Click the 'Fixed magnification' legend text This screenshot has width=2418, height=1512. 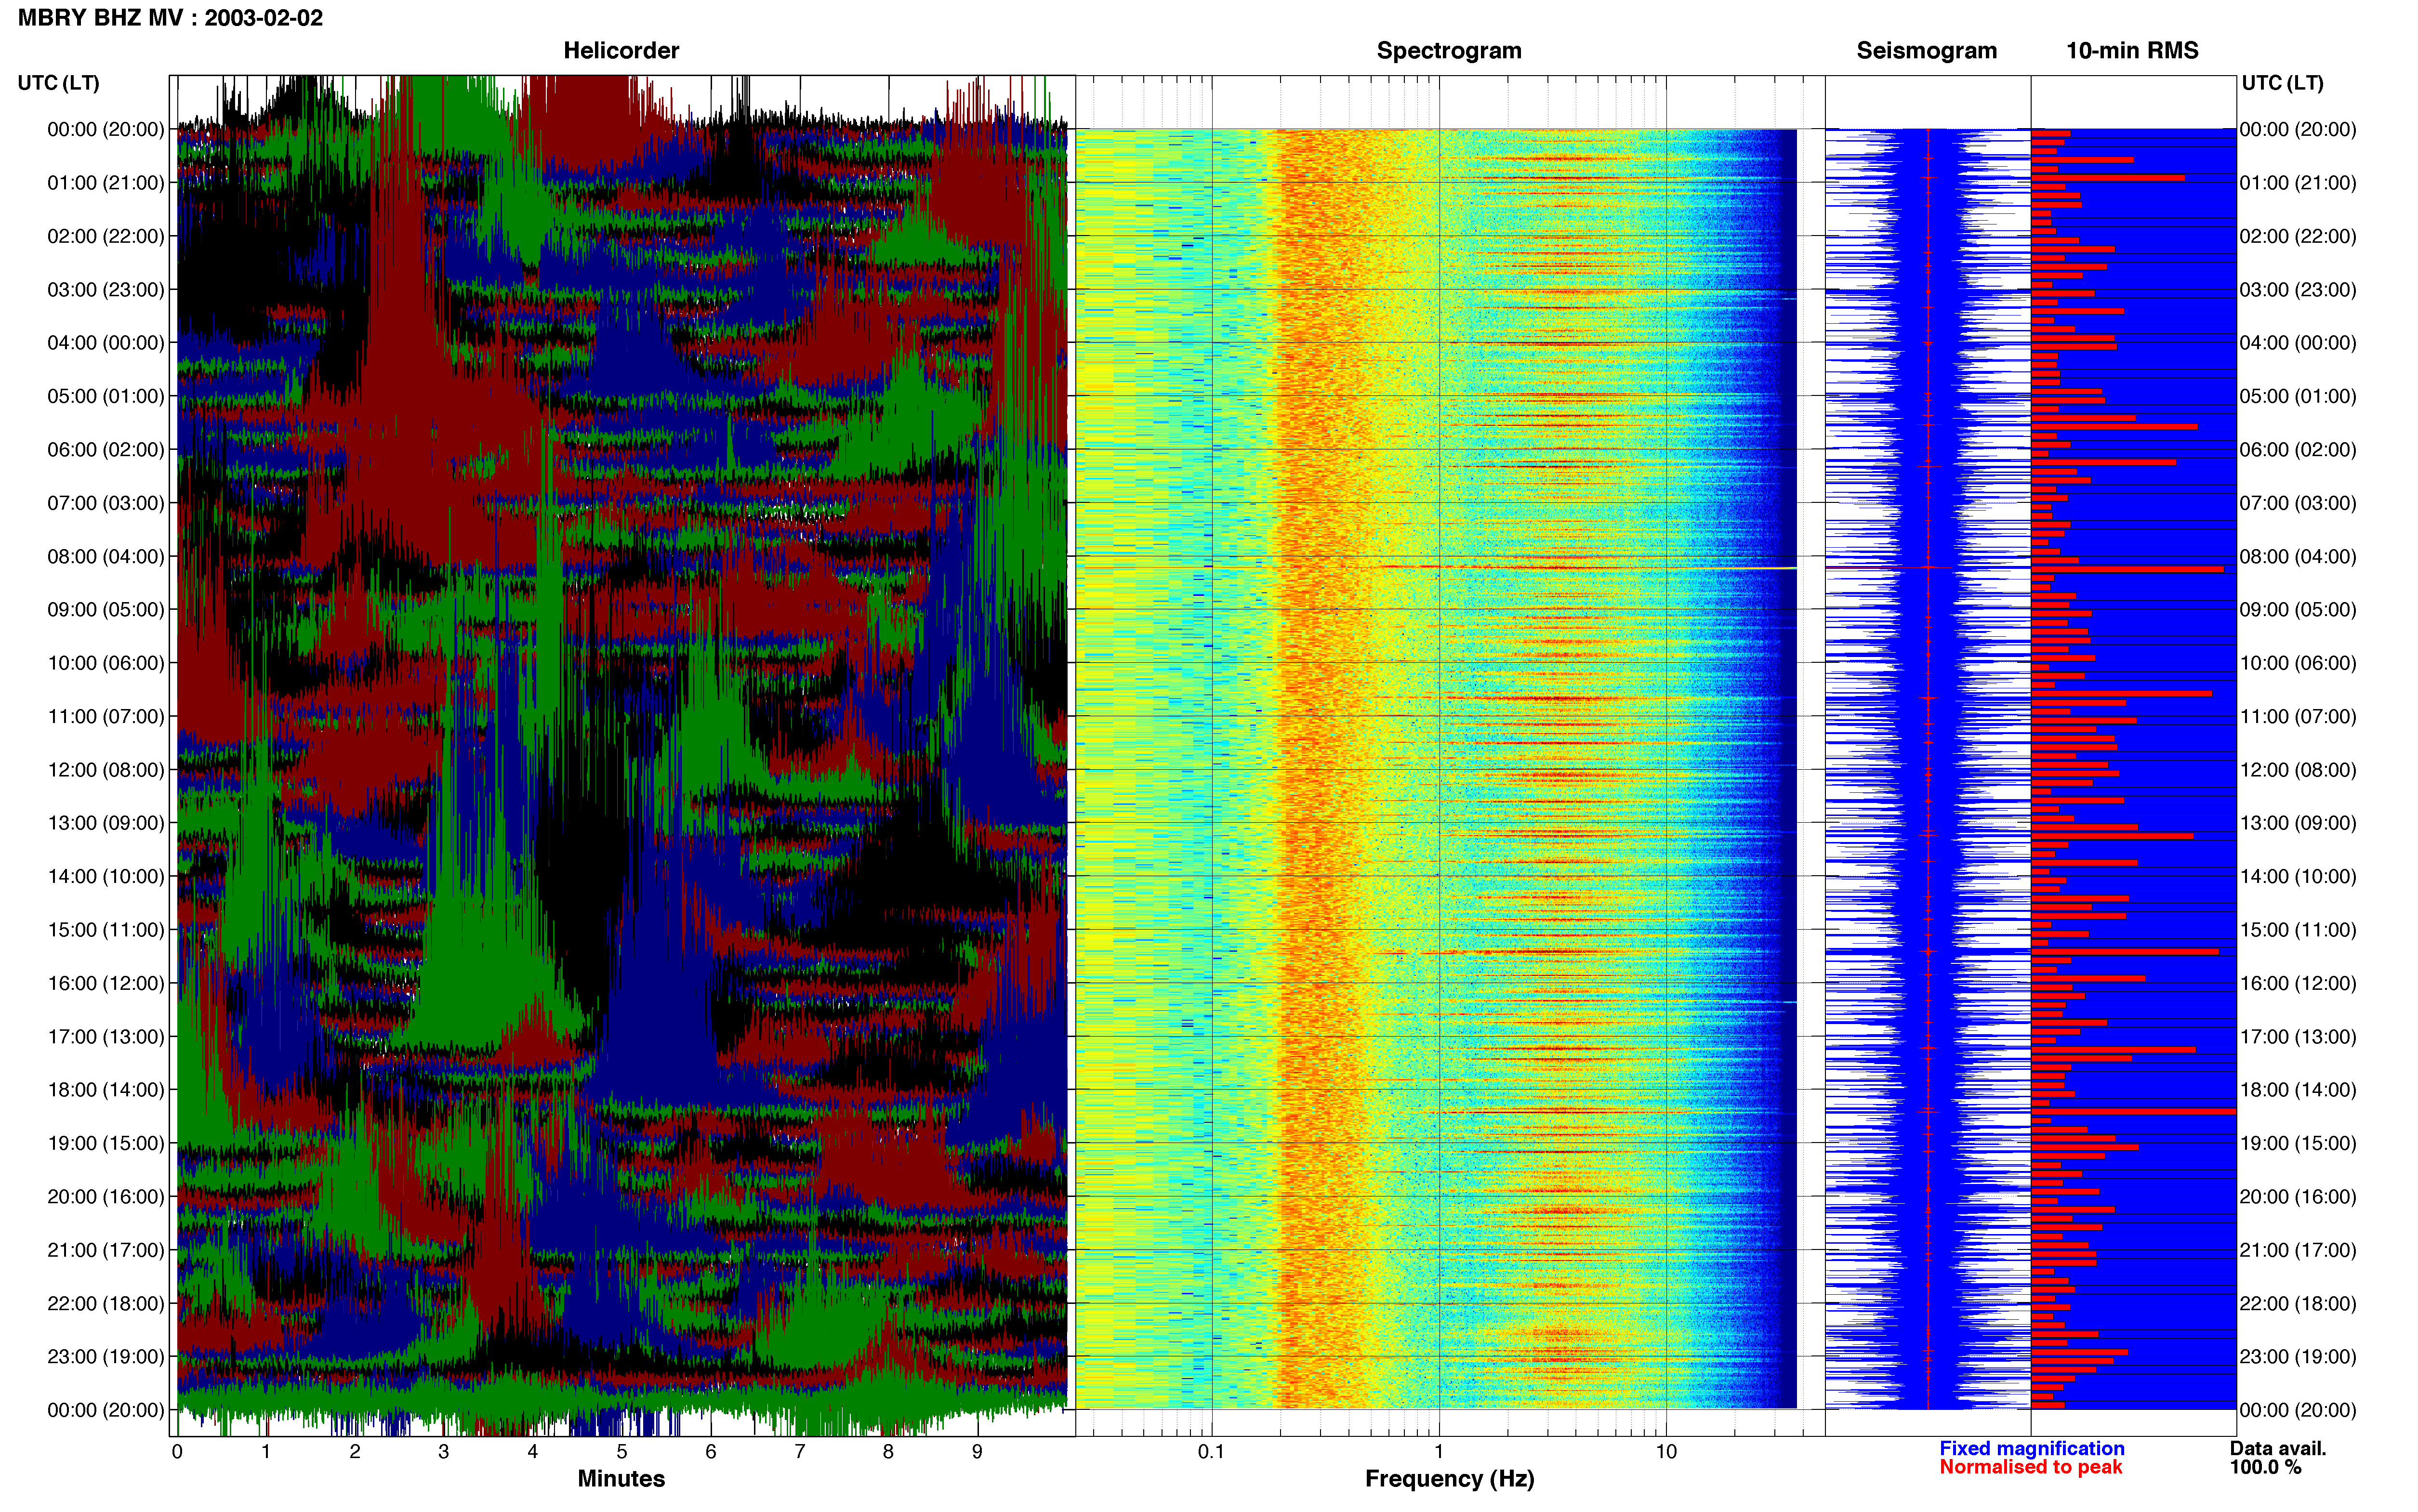(x=2031, y=1448)
